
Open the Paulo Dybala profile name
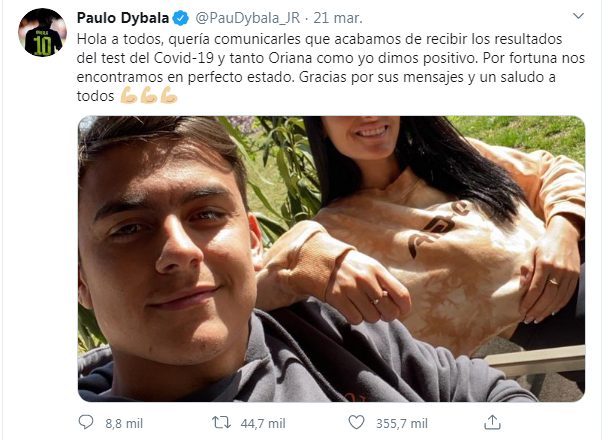click(123, 18)
